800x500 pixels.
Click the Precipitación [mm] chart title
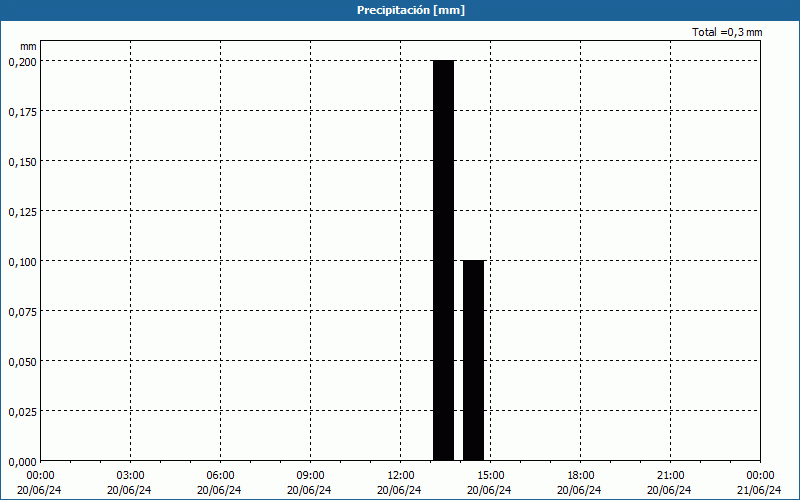point(411,10)
